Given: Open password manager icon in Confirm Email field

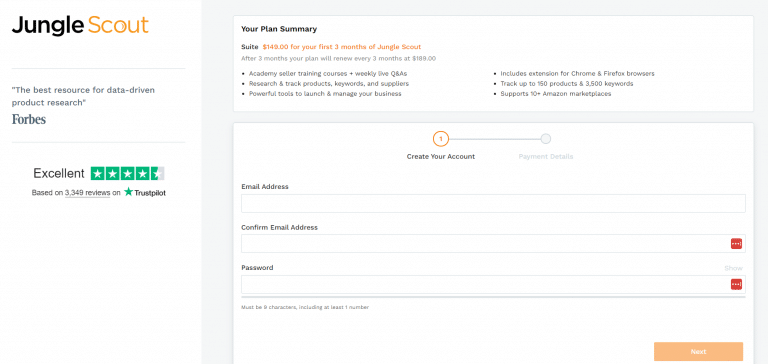Looking at the screenshot, I should coord(736,243).
